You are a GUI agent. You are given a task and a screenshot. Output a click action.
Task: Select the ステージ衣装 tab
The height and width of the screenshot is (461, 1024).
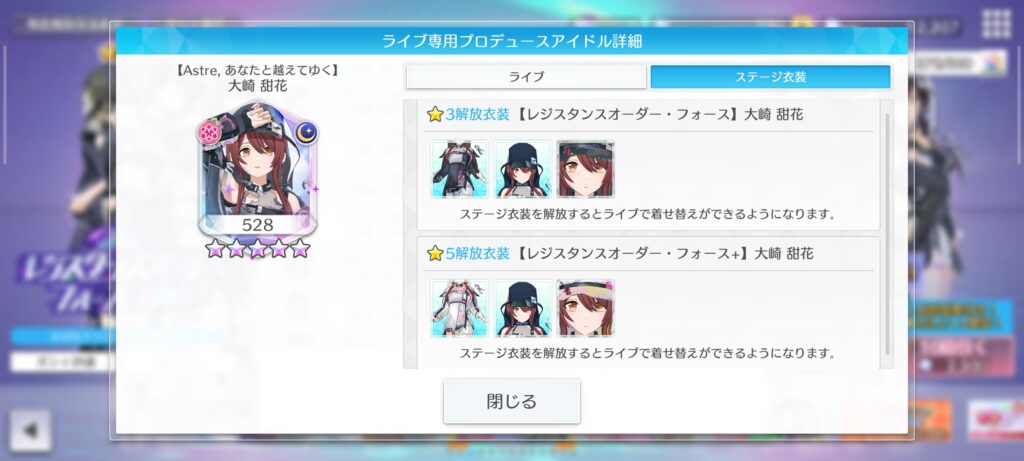[x=770, y=77]
